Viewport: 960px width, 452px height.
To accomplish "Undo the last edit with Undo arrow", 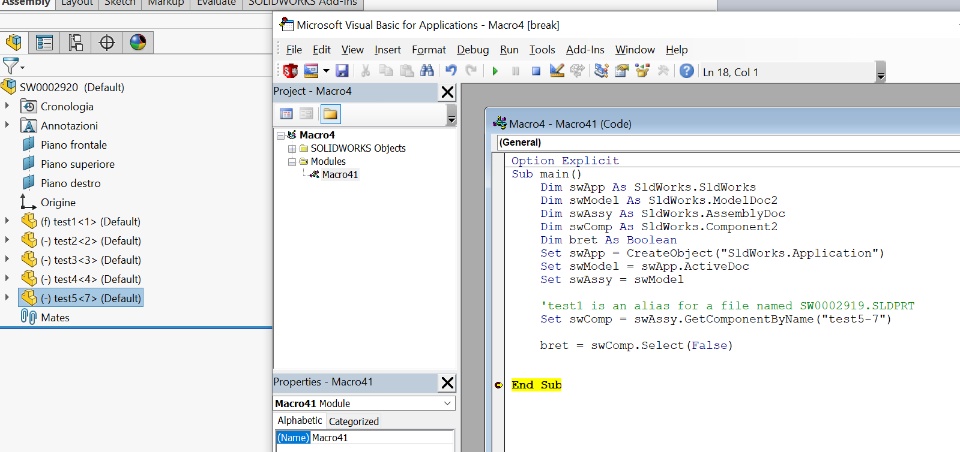I will [451, 71].
